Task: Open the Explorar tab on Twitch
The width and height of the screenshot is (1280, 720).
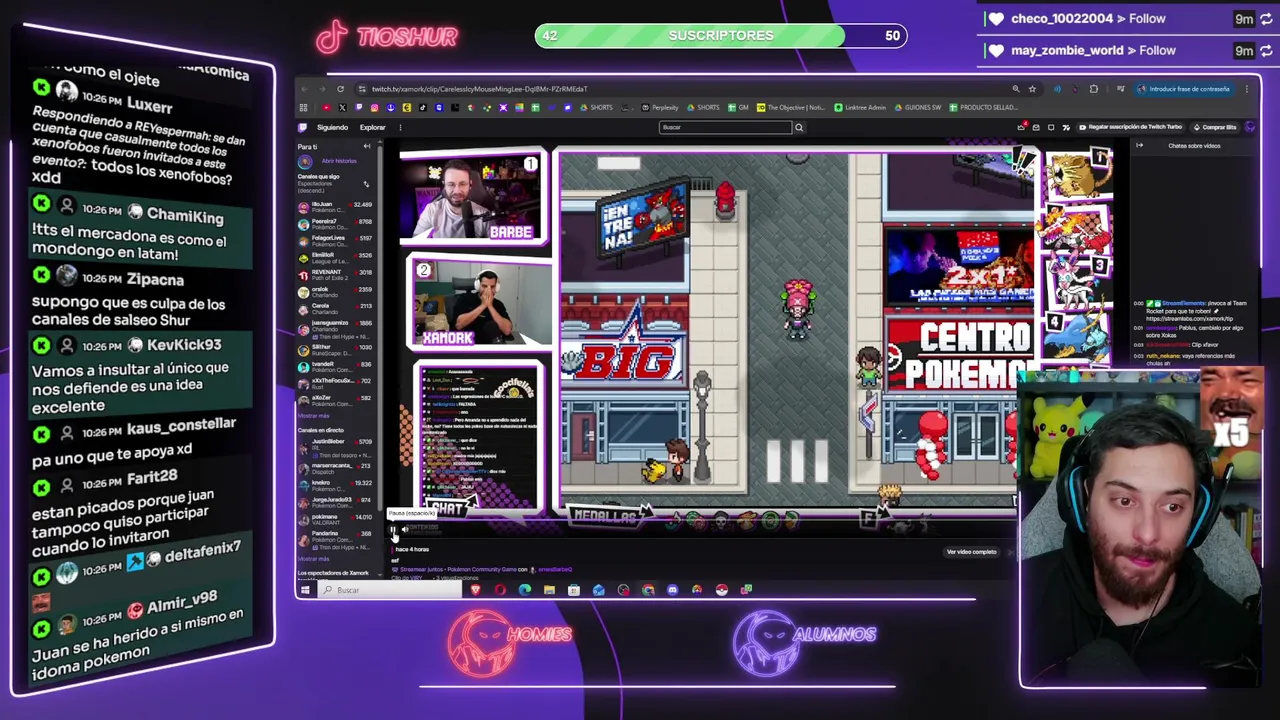Action: pos(372,127)
